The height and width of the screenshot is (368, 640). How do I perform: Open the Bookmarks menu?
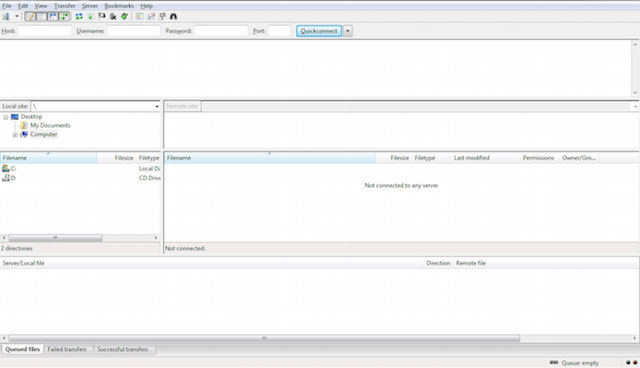[119, 6]
